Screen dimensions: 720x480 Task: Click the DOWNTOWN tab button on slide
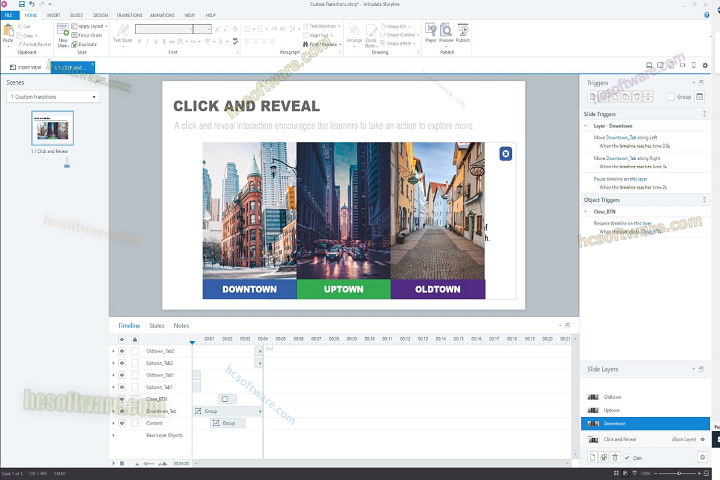point(249,289)
